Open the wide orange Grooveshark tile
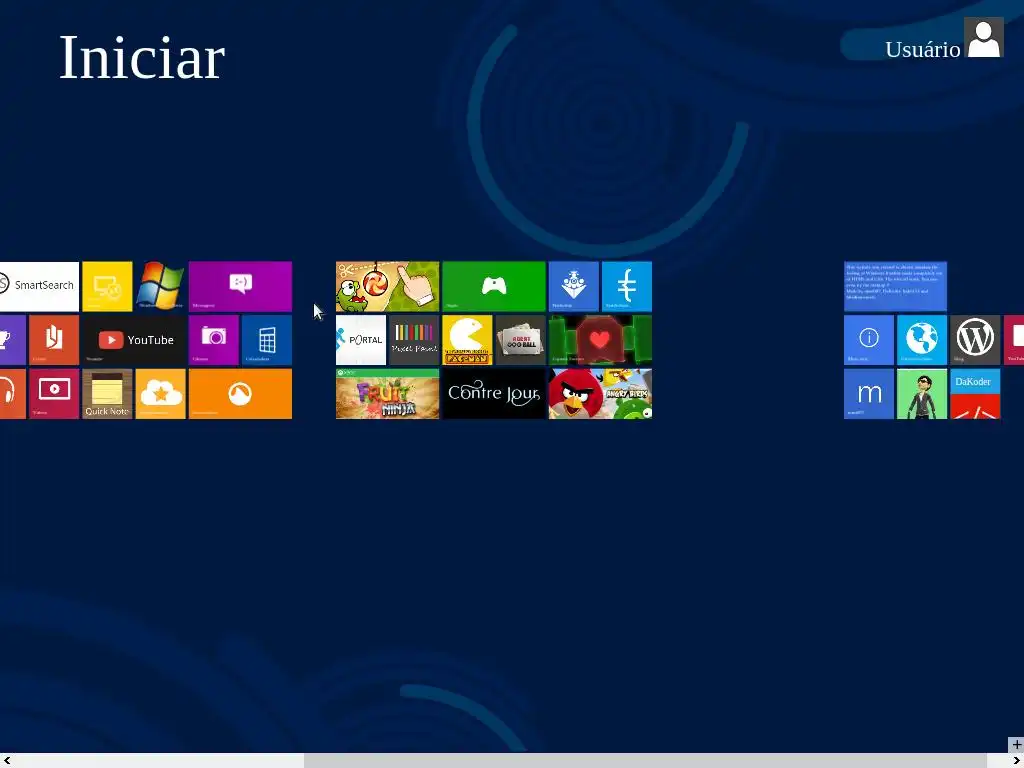1024x768 pixels. [x=240, y=394]
